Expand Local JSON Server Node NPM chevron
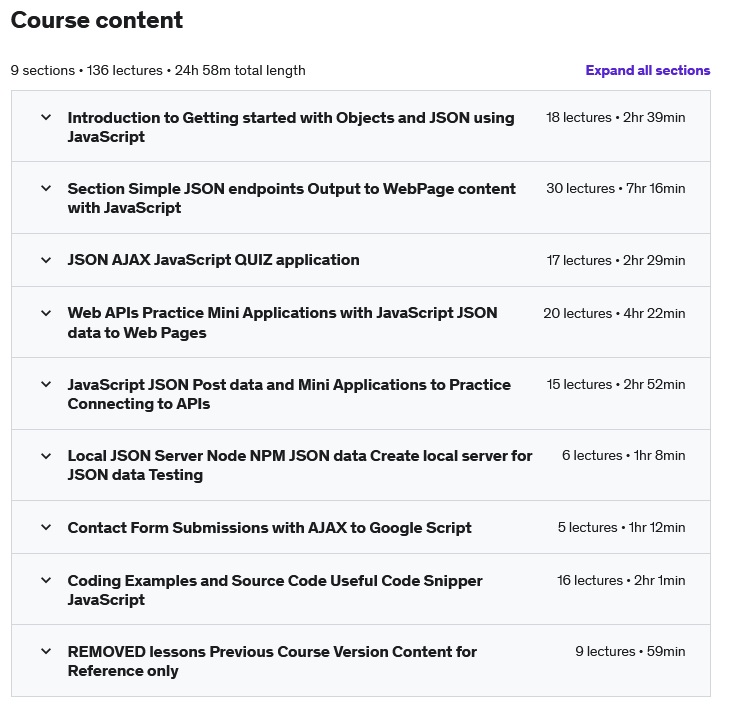Screen dimensions: 731x711 point(46,456)
